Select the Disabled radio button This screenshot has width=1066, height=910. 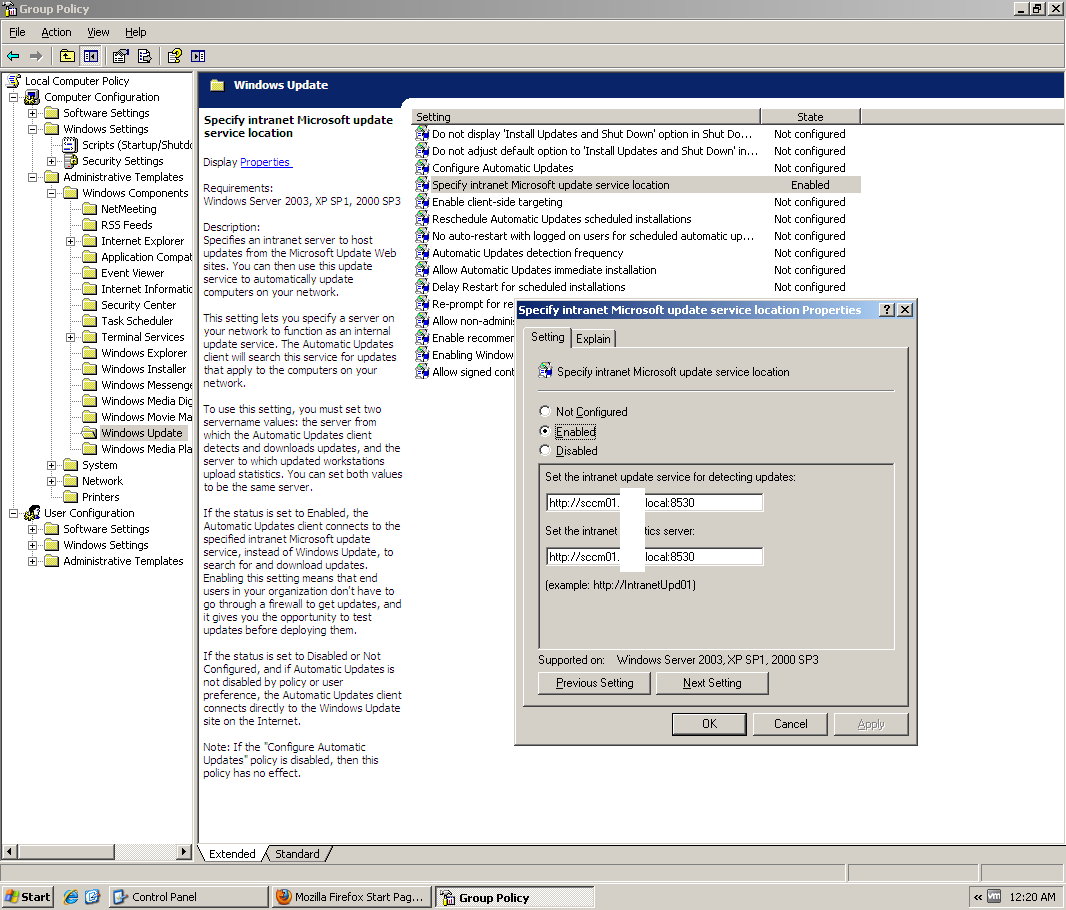point(545,450)
